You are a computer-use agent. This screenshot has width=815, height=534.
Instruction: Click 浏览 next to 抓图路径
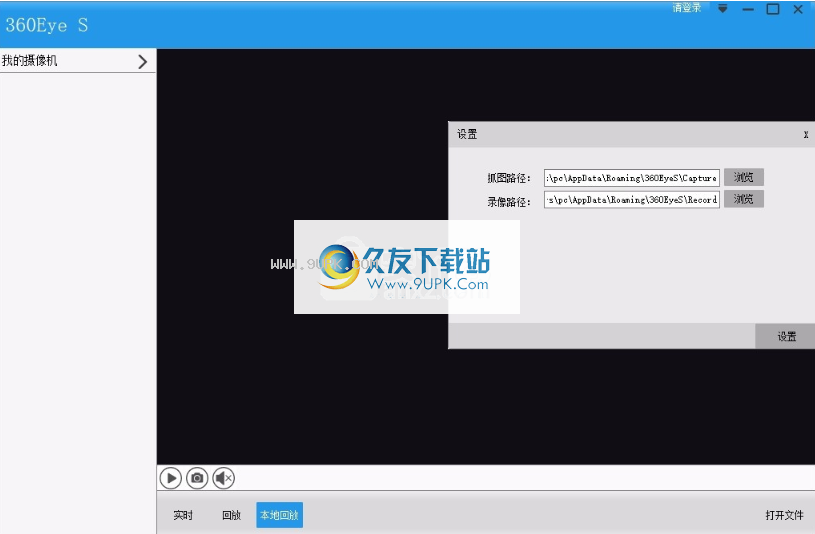point(744,177)
